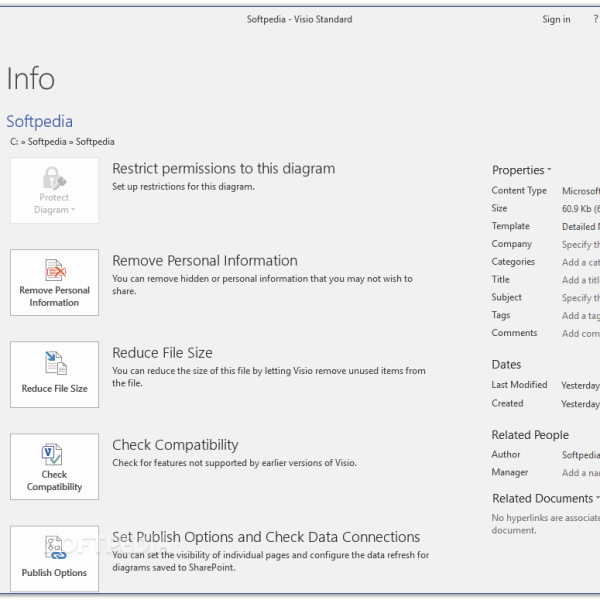Click the Tags property field
The height and width of the screenshot is (600, 600).
580,315
